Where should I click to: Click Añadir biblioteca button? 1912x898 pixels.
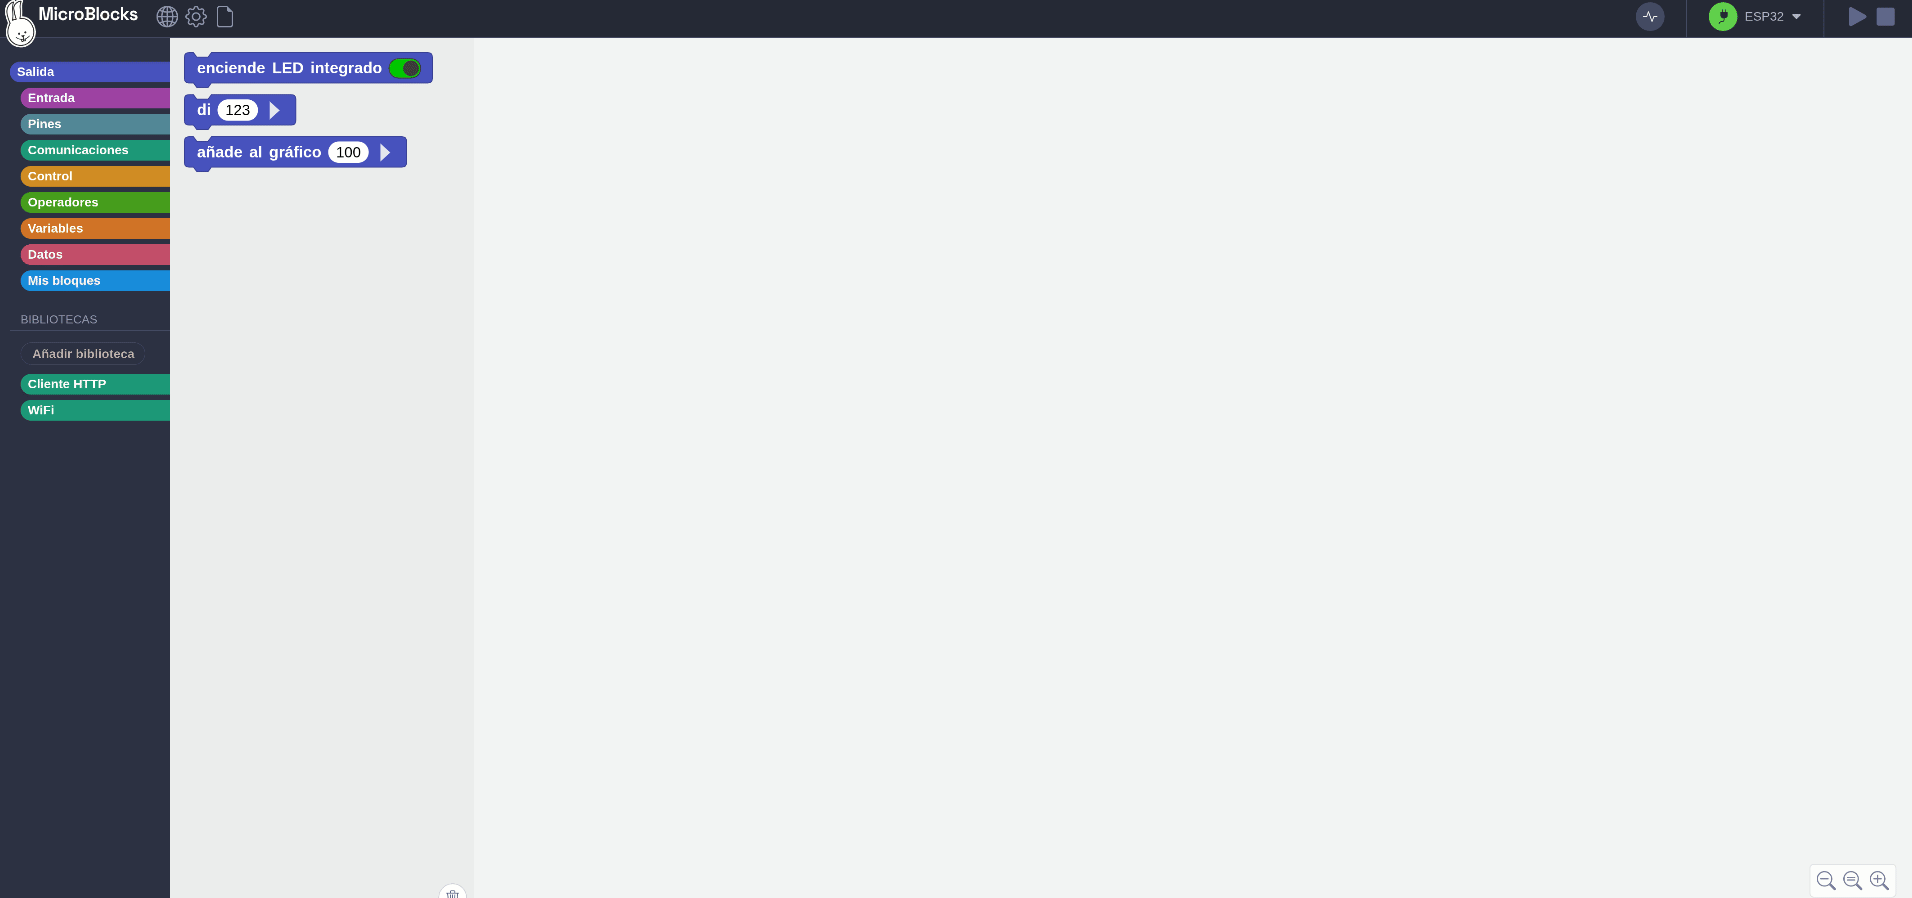(83, 354)
